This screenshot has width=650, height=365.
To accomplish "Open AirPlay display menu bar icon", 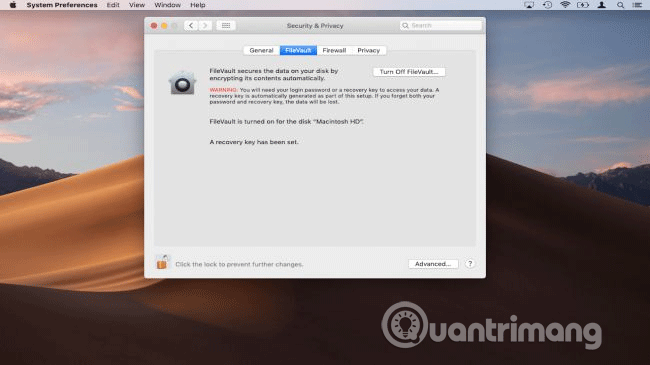I will click(529, 5).
